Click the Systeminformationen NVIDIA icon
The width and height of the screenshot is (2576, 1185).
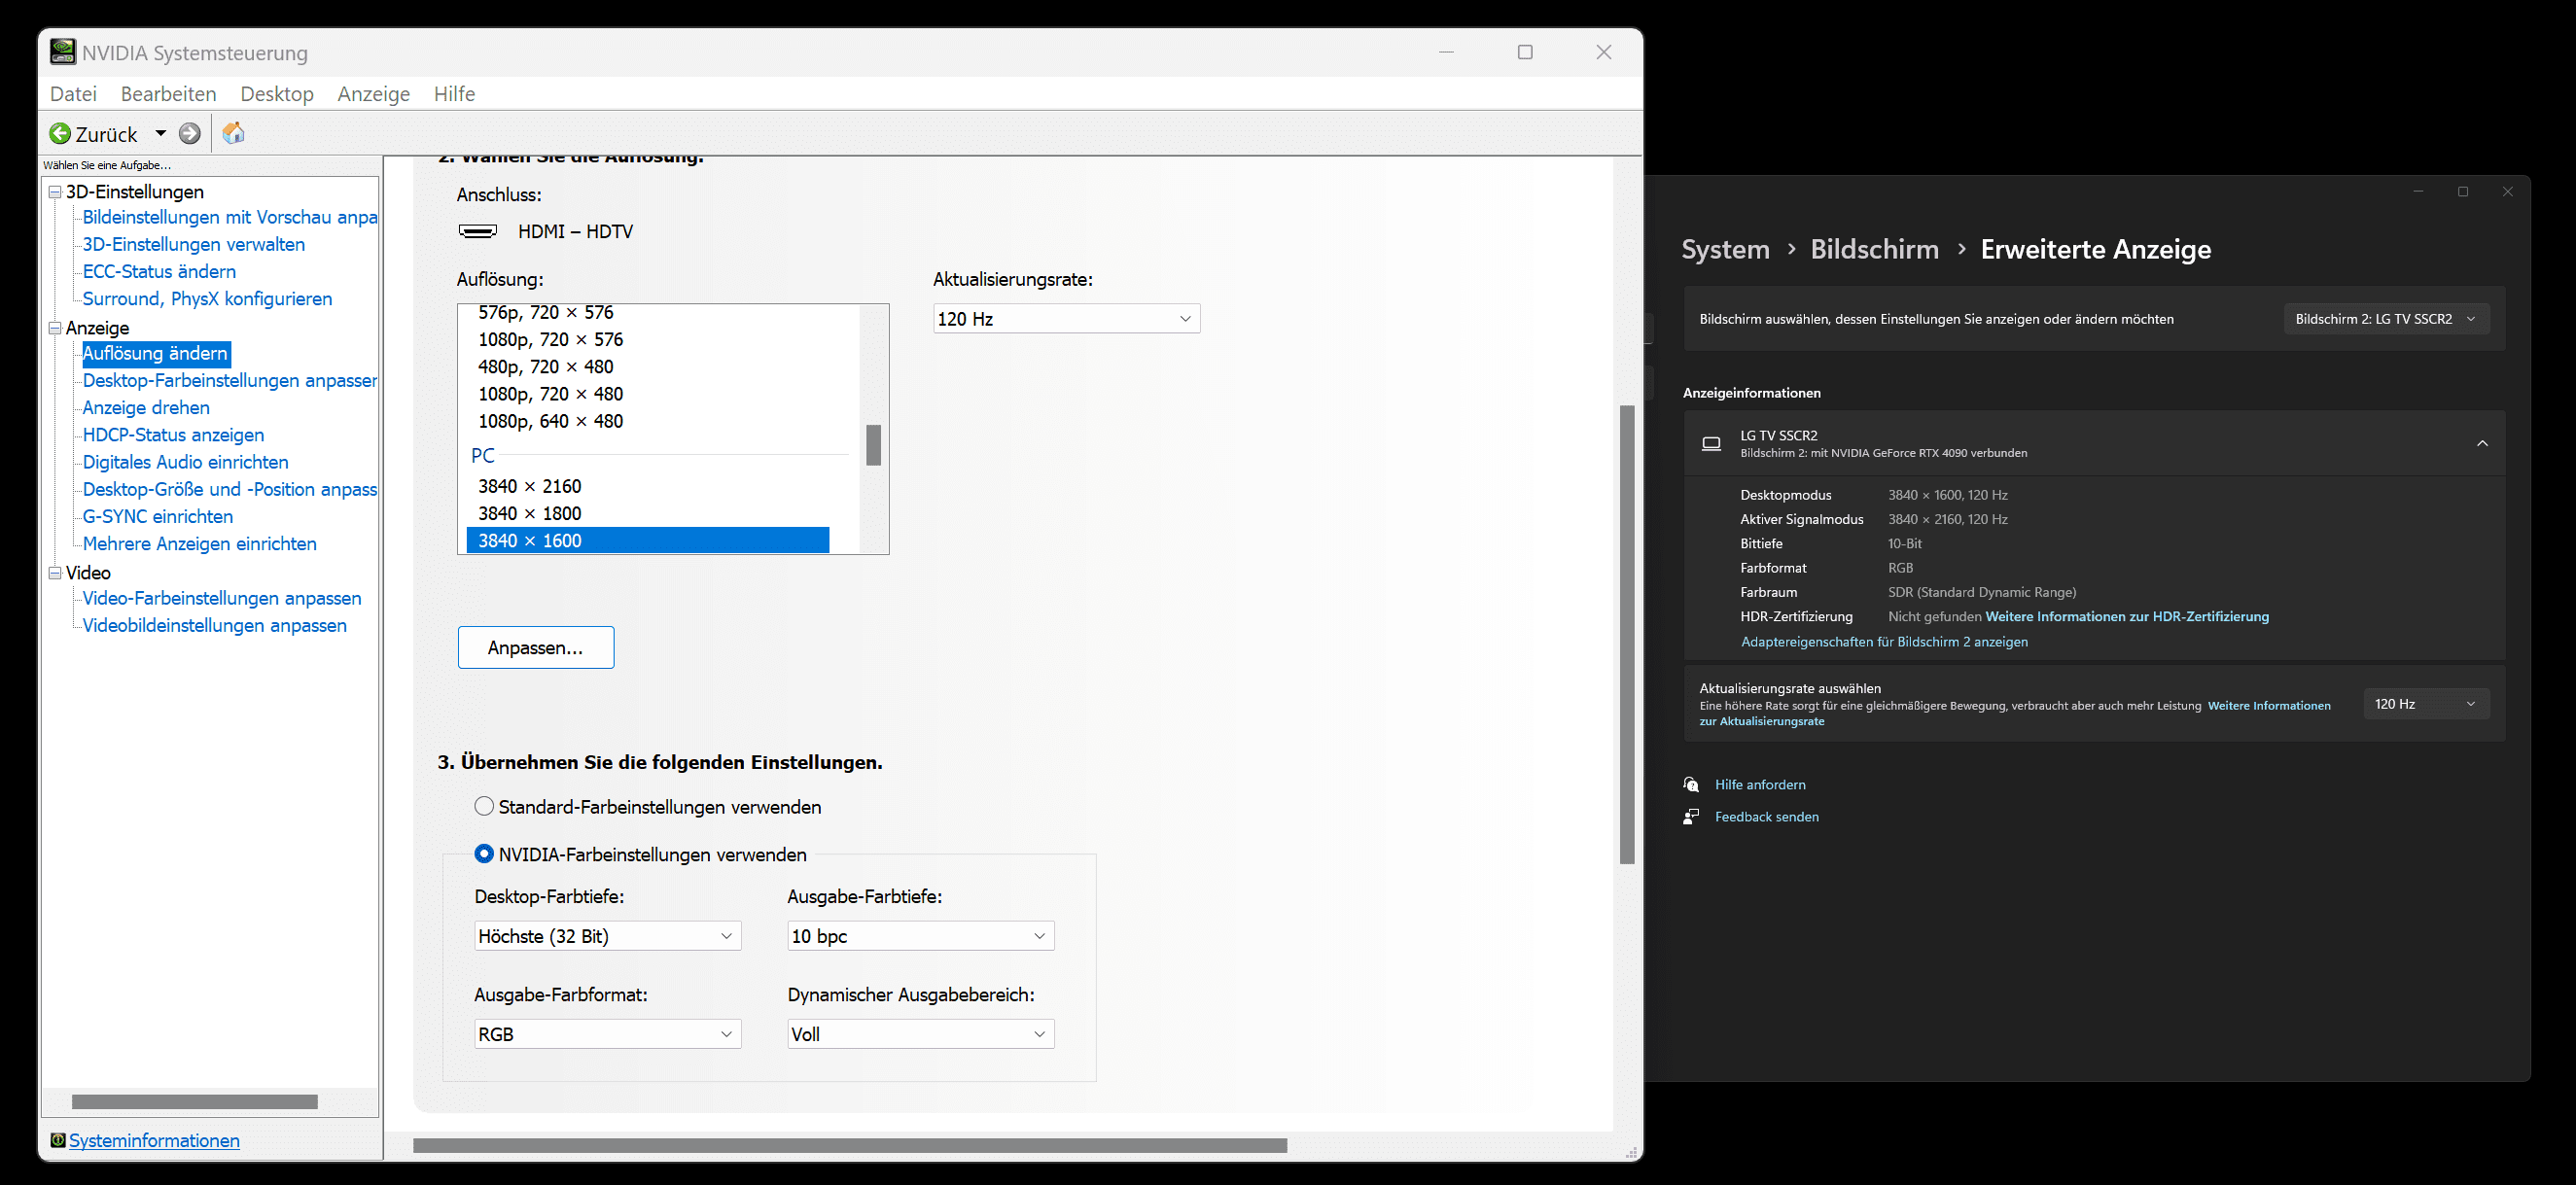(58, 1141)
